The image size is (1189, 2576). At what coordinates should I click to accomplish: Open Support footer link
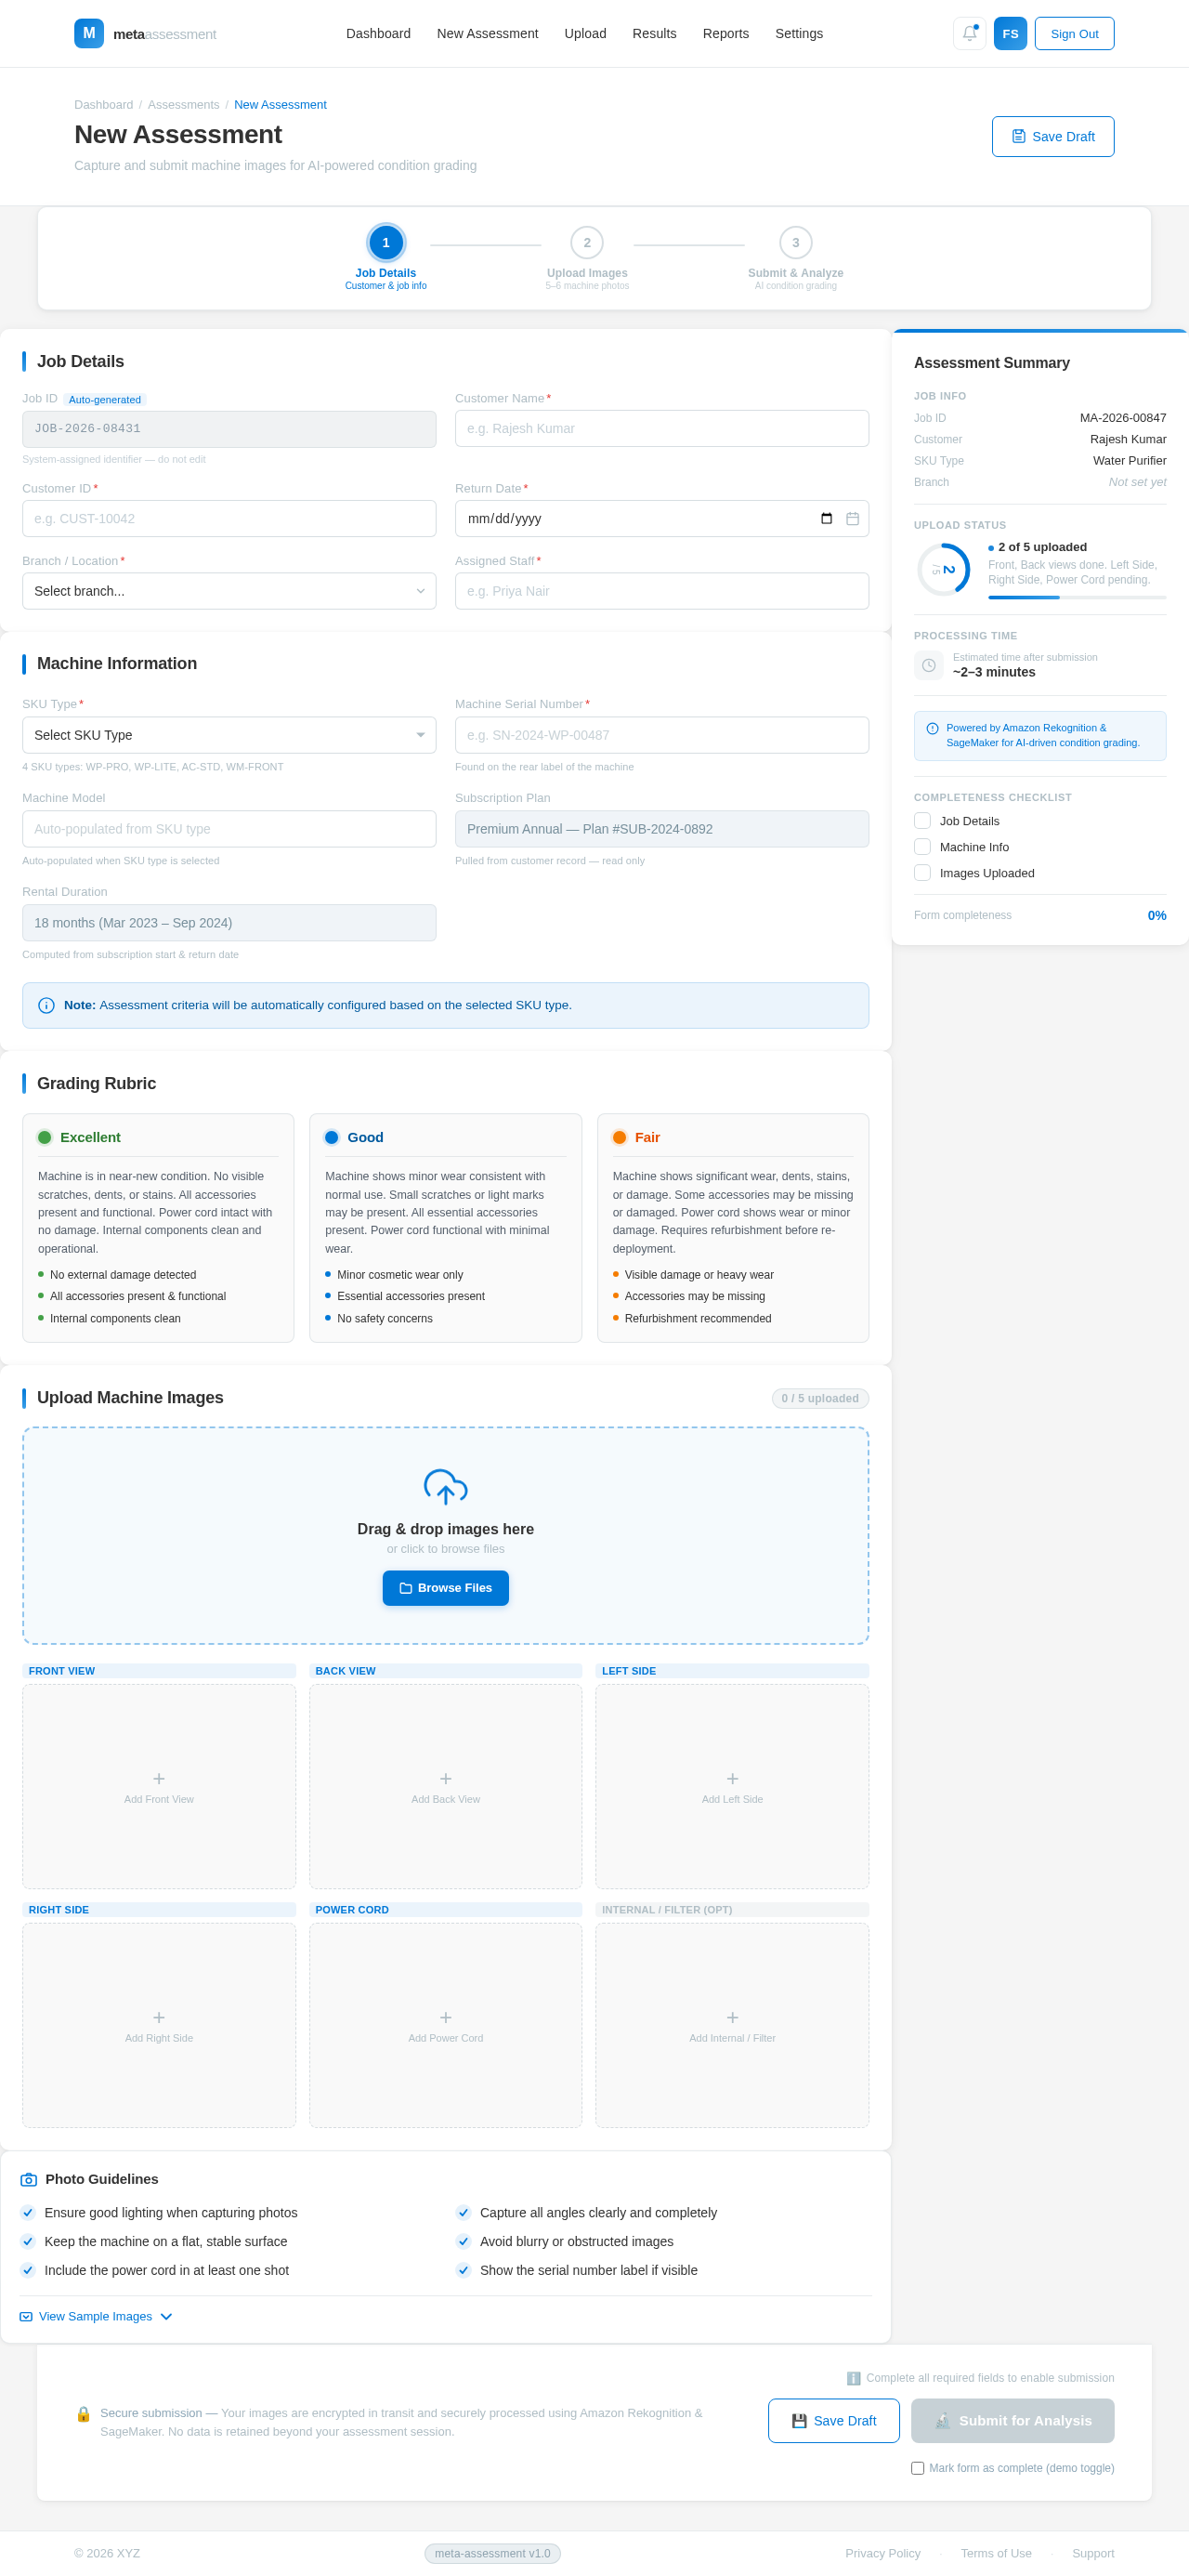point(1093,2553)
